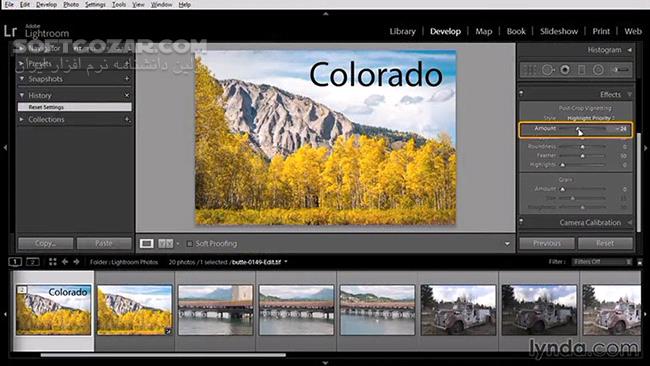Click the Paste button
Image resolution: width=650 pixels, height=366 pixels.
(x=104, y=243)
